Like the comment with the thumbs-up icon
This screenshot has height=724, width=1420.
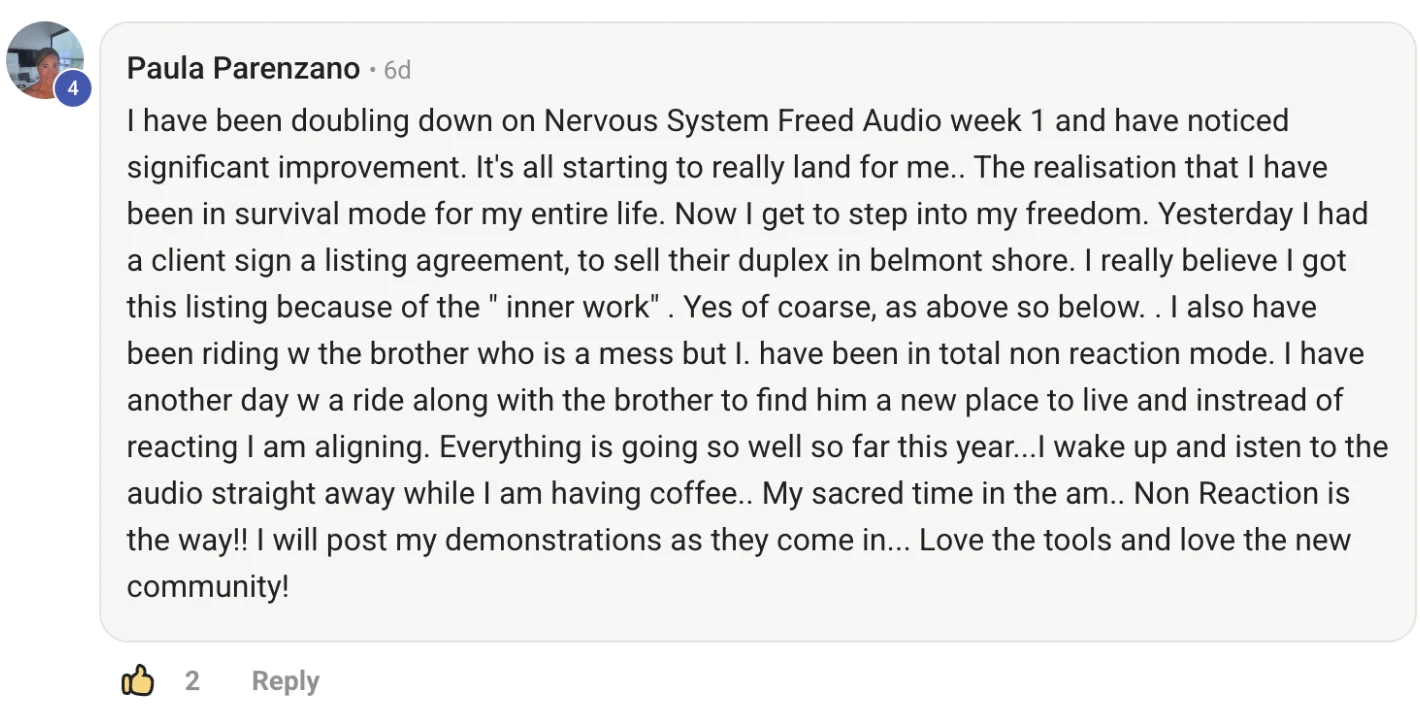click(x=138, y=681)
